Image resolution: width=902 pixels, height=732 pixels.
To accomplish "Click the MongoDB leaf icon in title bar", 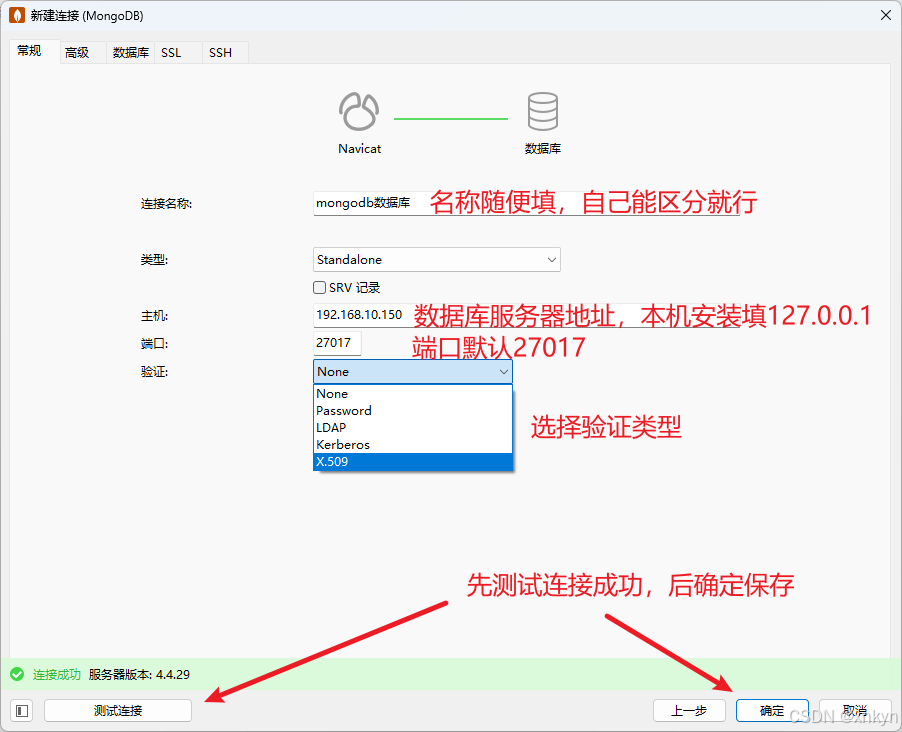I will [17, 16].
